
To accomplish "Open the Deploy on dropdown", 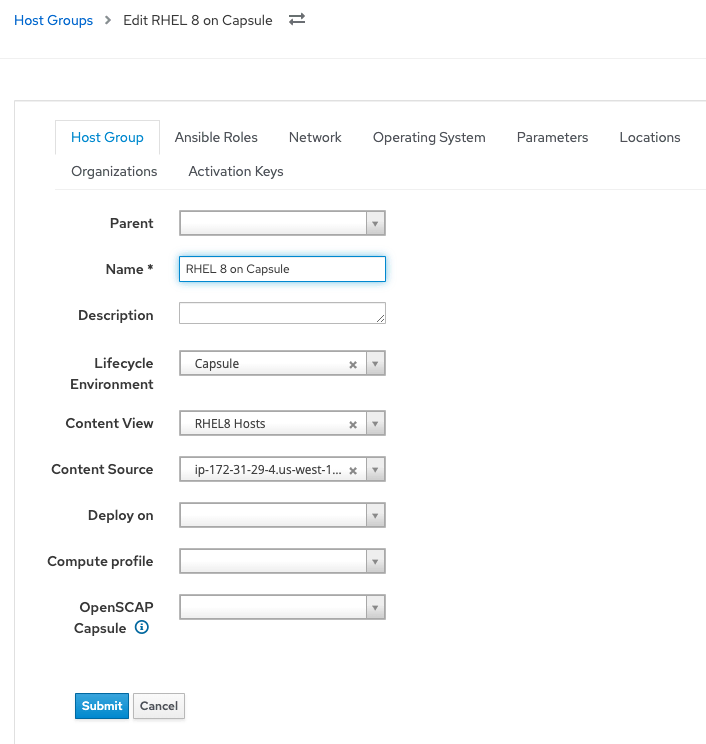I will [282, 516].
